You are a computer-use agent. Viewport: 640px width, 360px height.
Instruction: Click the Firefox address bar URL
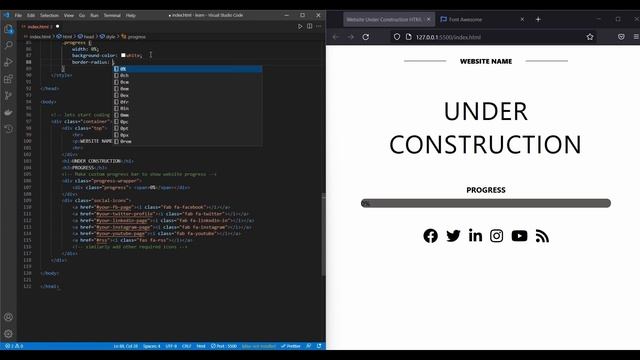(x=448, y=37)
